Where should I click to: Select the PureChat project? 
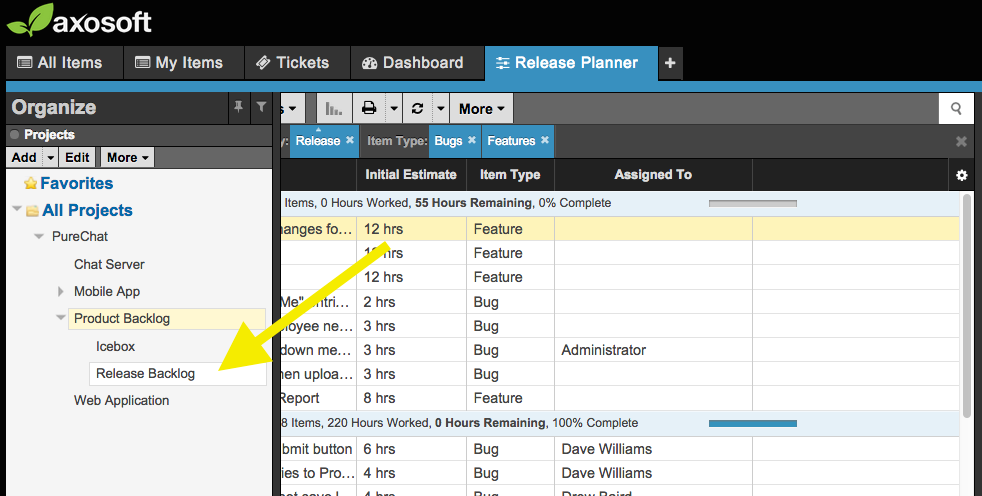pos(80,237)
